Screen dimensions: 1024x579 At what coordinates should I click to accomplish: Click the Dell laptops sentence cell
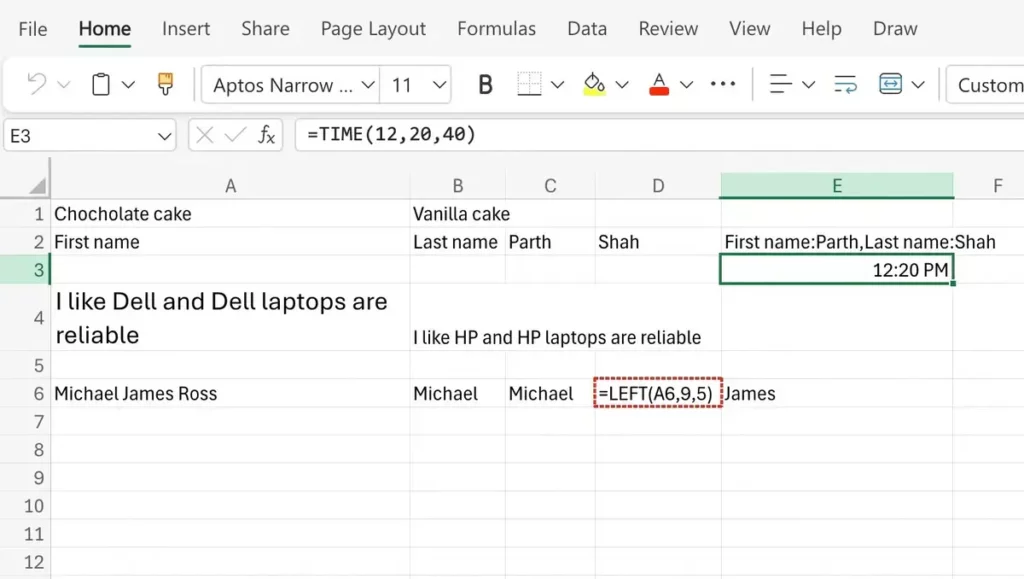coord(231,318)
